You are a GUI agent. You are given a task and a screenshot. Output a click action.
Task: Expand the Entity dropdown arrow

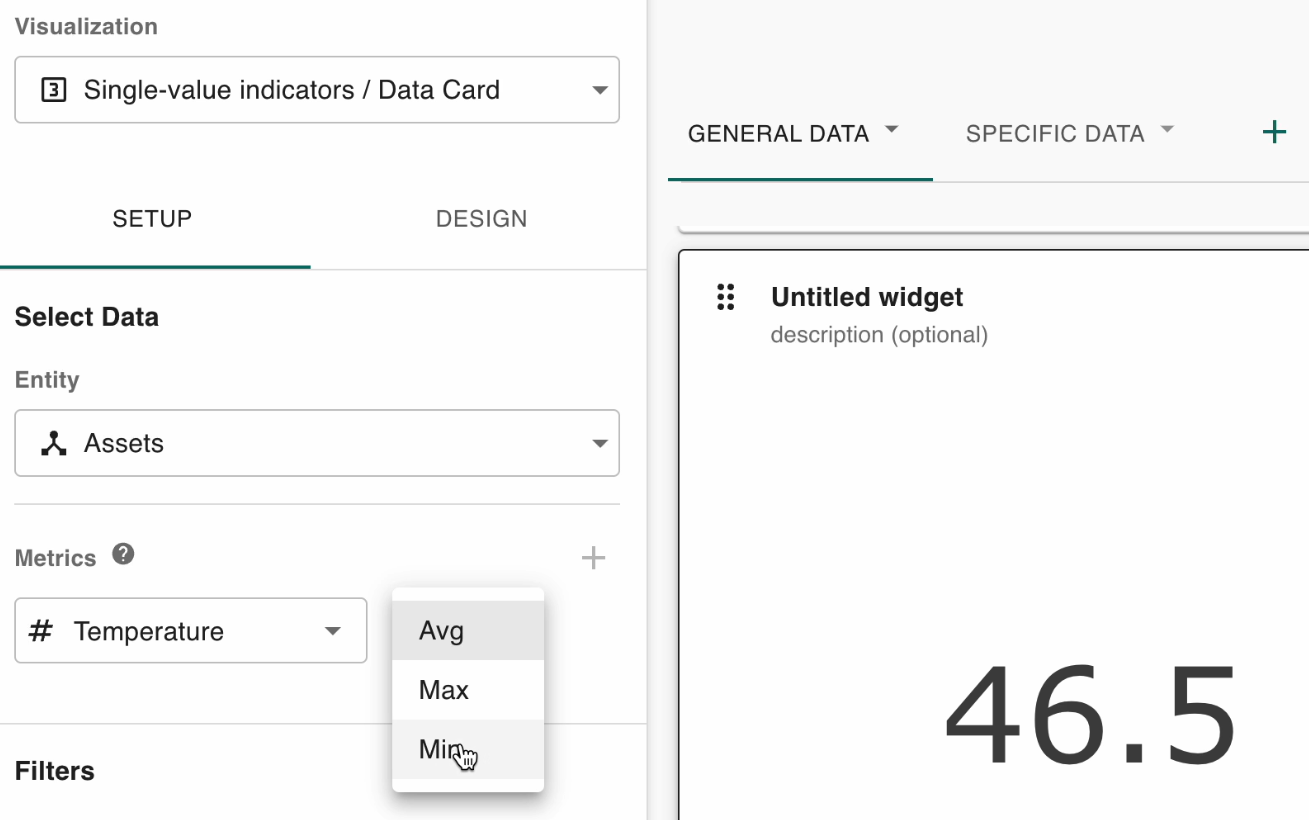(599, 444)
